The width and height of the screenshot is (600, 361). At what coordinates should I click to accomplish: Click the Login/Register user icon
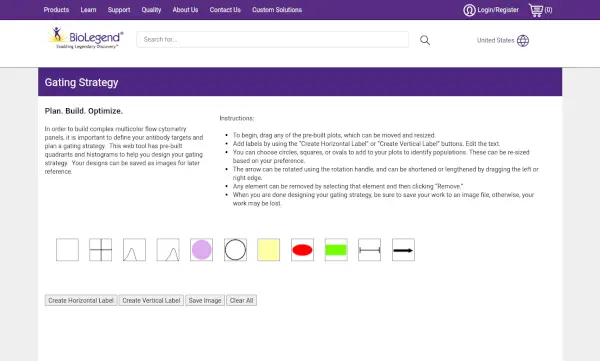(x=469, y=10)
